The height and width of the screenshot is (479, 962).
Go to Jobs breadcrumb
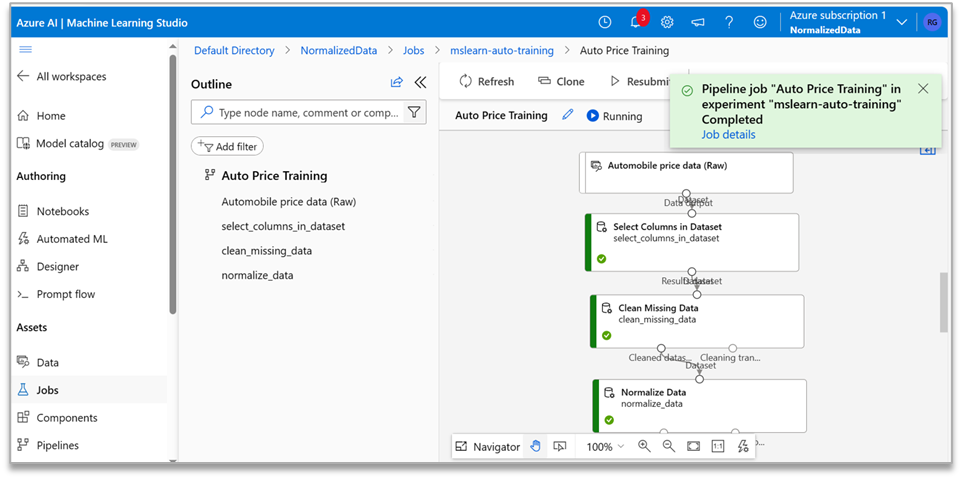coord(414,50)
